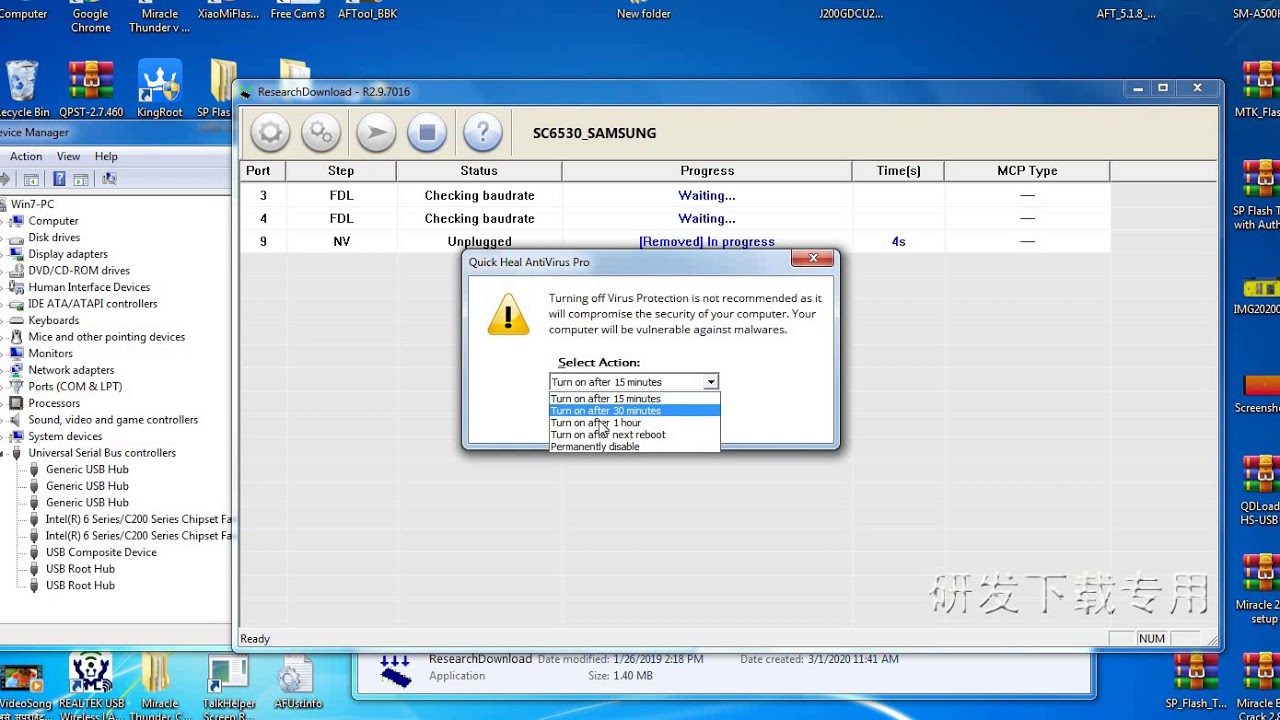Select Sound, video and game controllers

[113, 420]
